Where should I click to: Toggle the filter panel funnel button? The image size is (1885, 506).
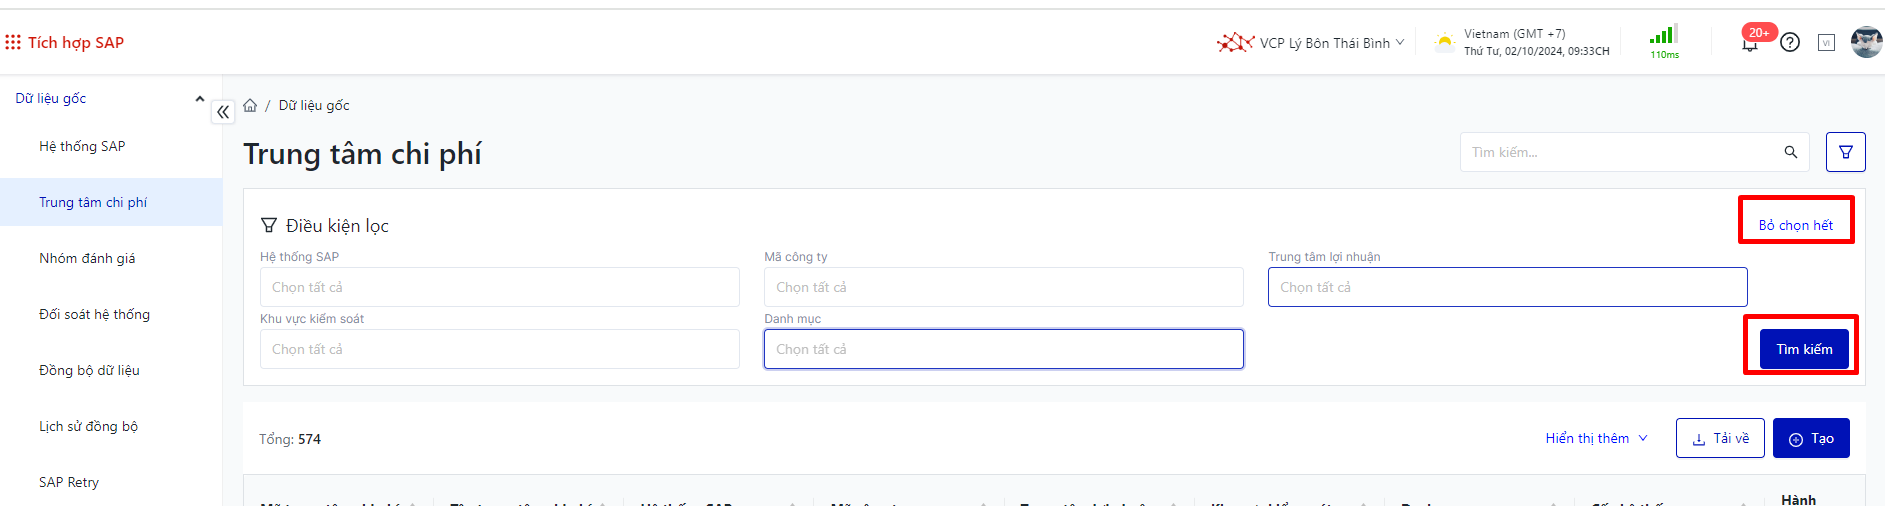point(1845,152)
